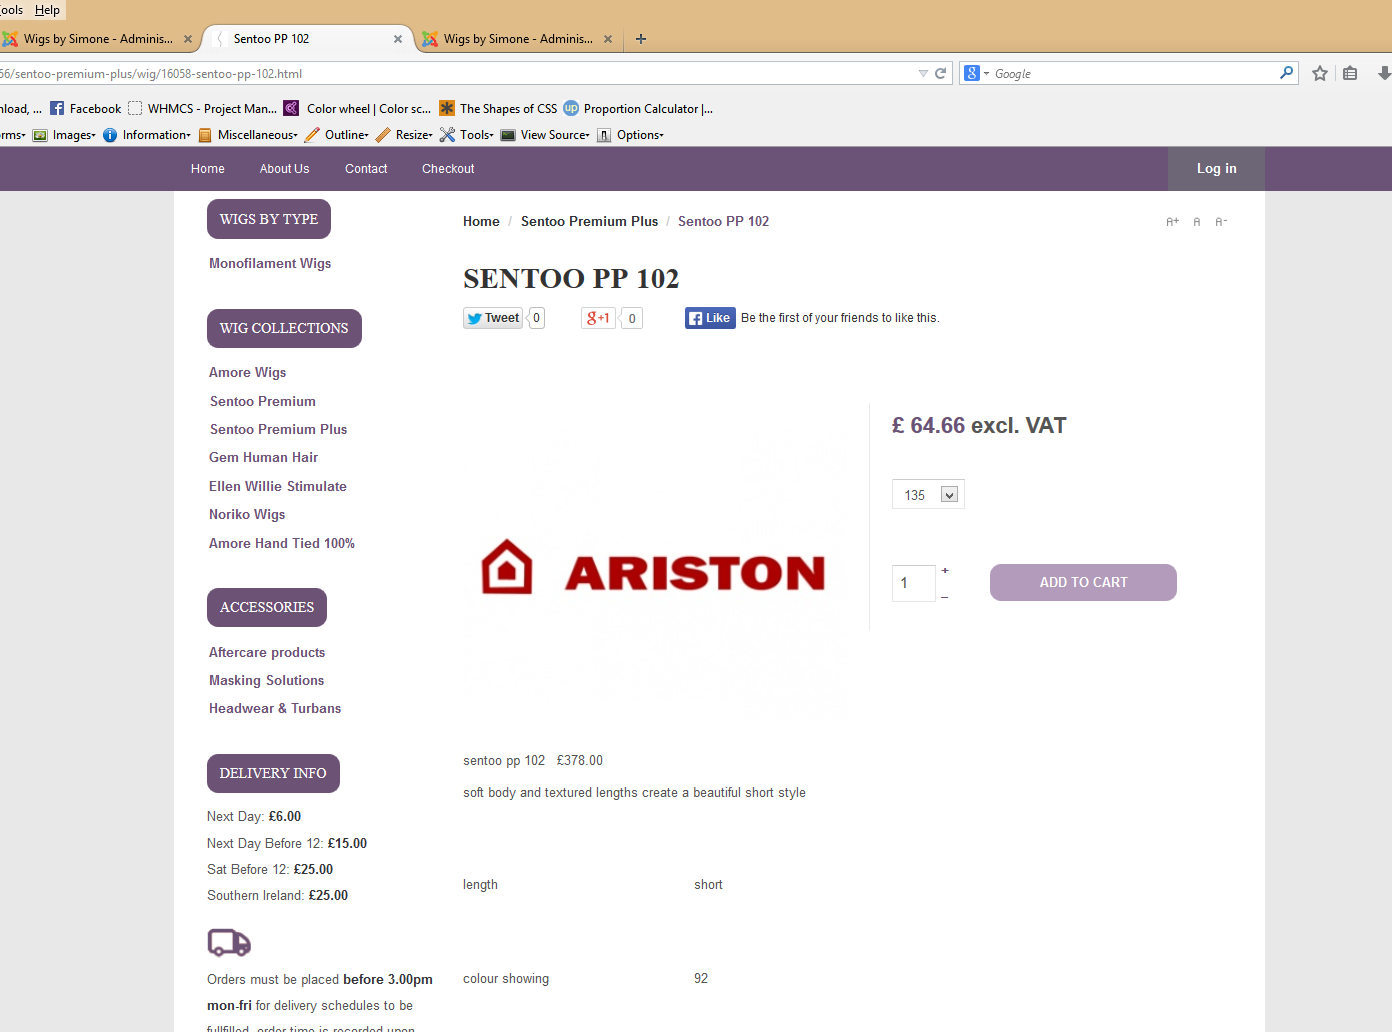
Task: Expand the Resize developer toolbar menu
Action: tap(404, 135)
